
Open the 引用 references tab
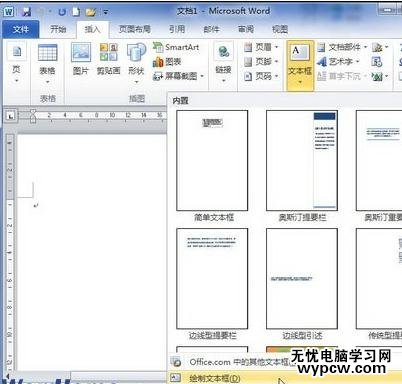pos(177,29)
